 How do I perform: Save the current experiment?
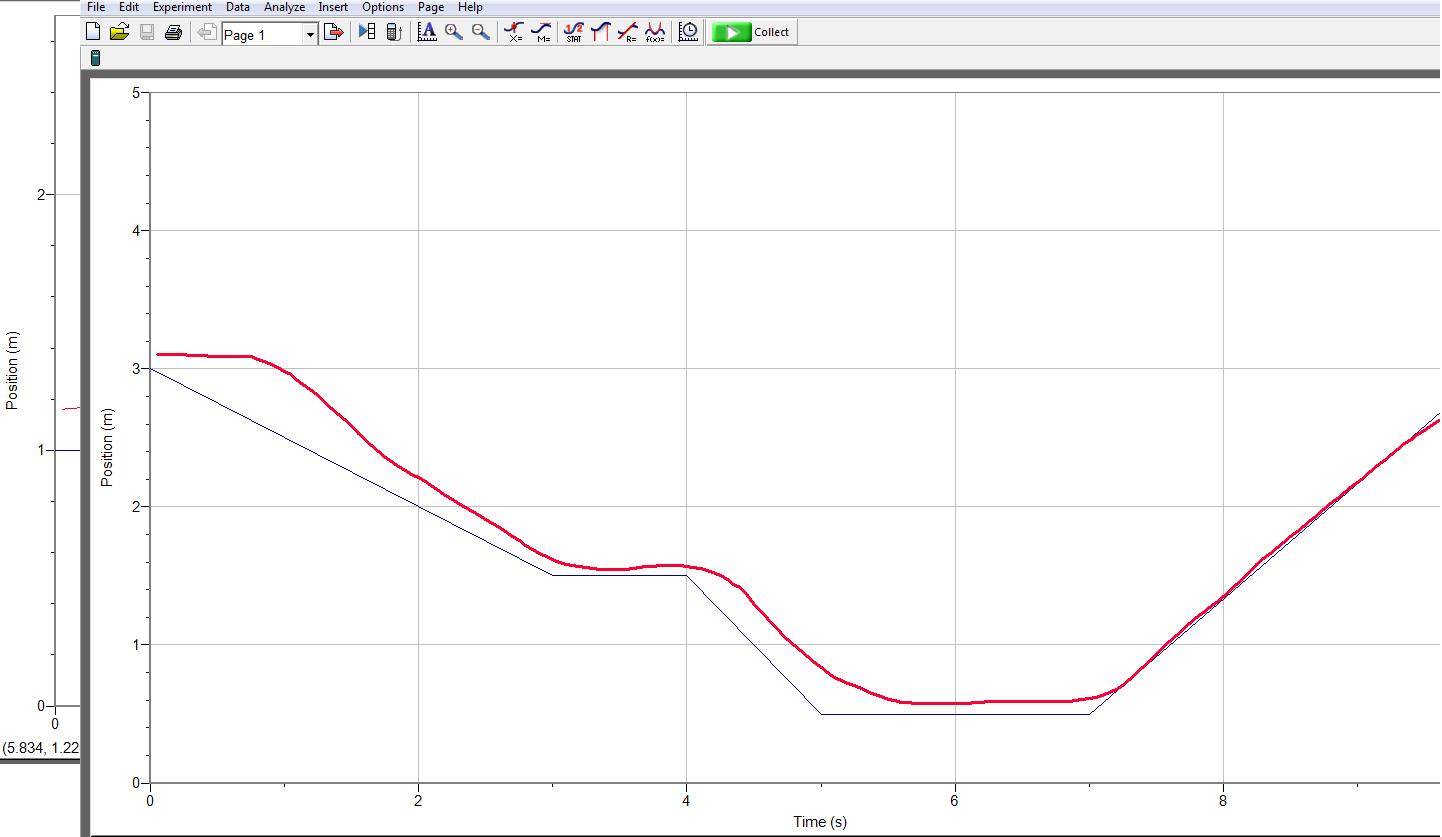click(x=147, y=31)
